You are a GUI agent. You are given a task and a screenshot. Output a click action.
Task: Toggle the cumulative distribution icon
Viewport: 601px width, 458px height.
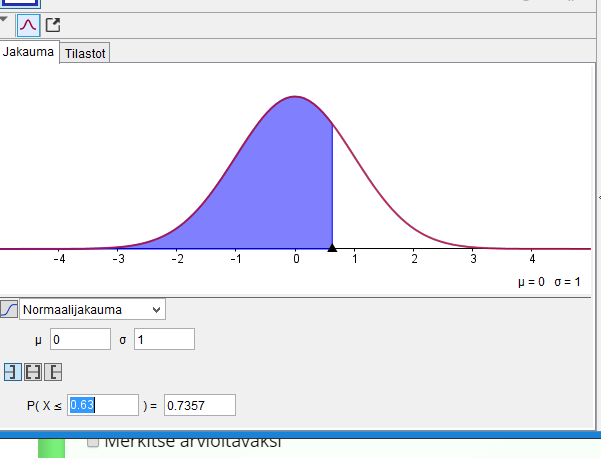(9, 310)
